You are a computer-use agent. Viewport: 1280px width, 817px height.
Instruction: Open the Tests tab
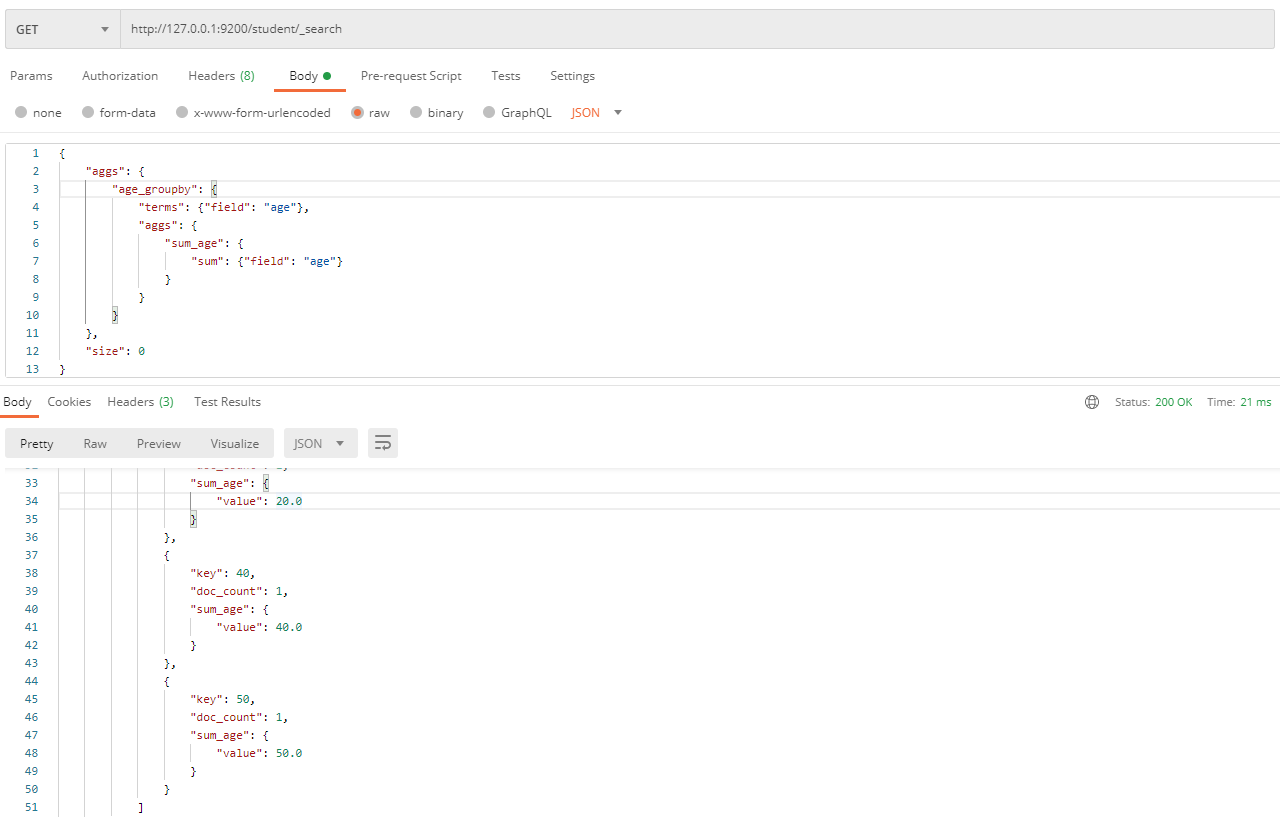pos(506,76)
